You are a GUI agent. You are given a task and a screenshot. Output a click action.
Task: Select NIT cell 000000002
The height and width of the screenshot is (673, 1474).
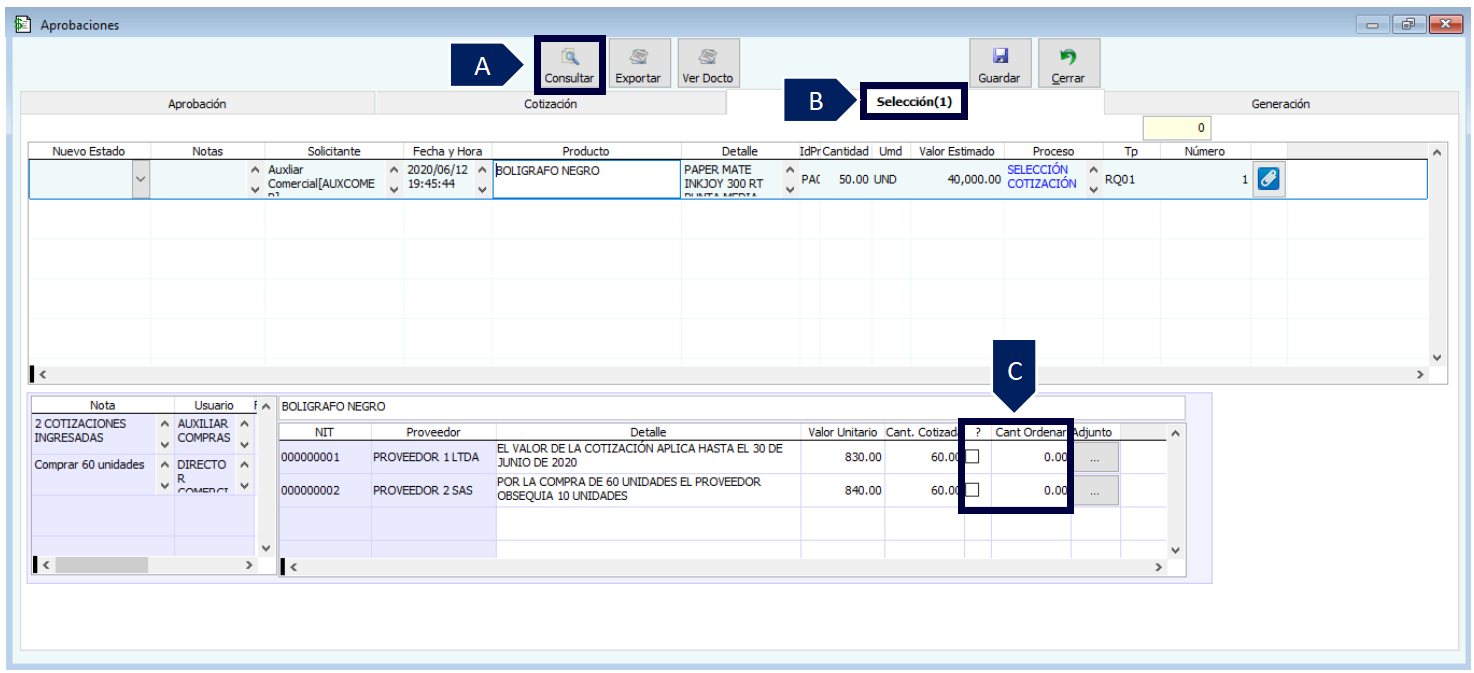pyautogui.click(x=324, y=490)
